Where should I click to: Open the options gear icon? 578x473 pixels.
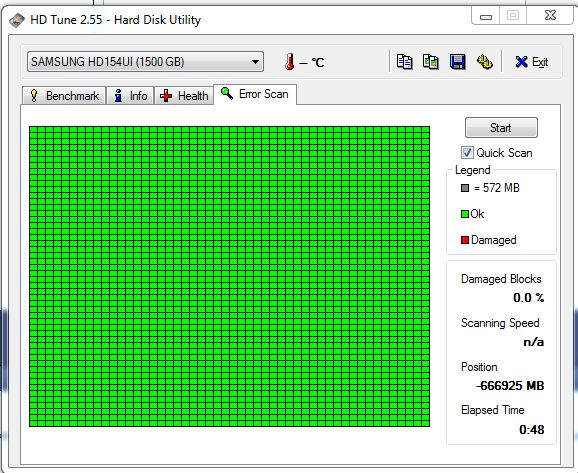coord(484,62)
